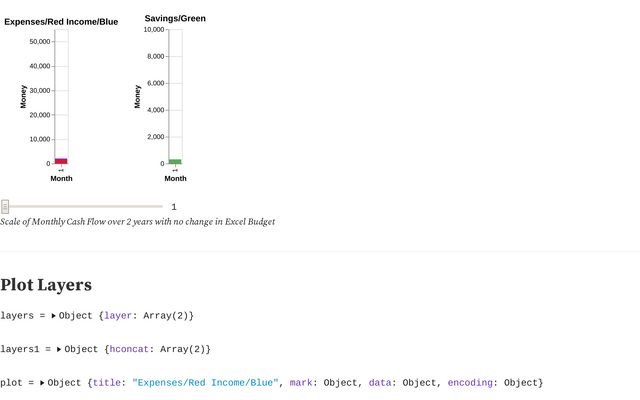Click the 'plot' variable name
Image resolution: width=640 pixels, height=400 pixels.
point(12,383)
